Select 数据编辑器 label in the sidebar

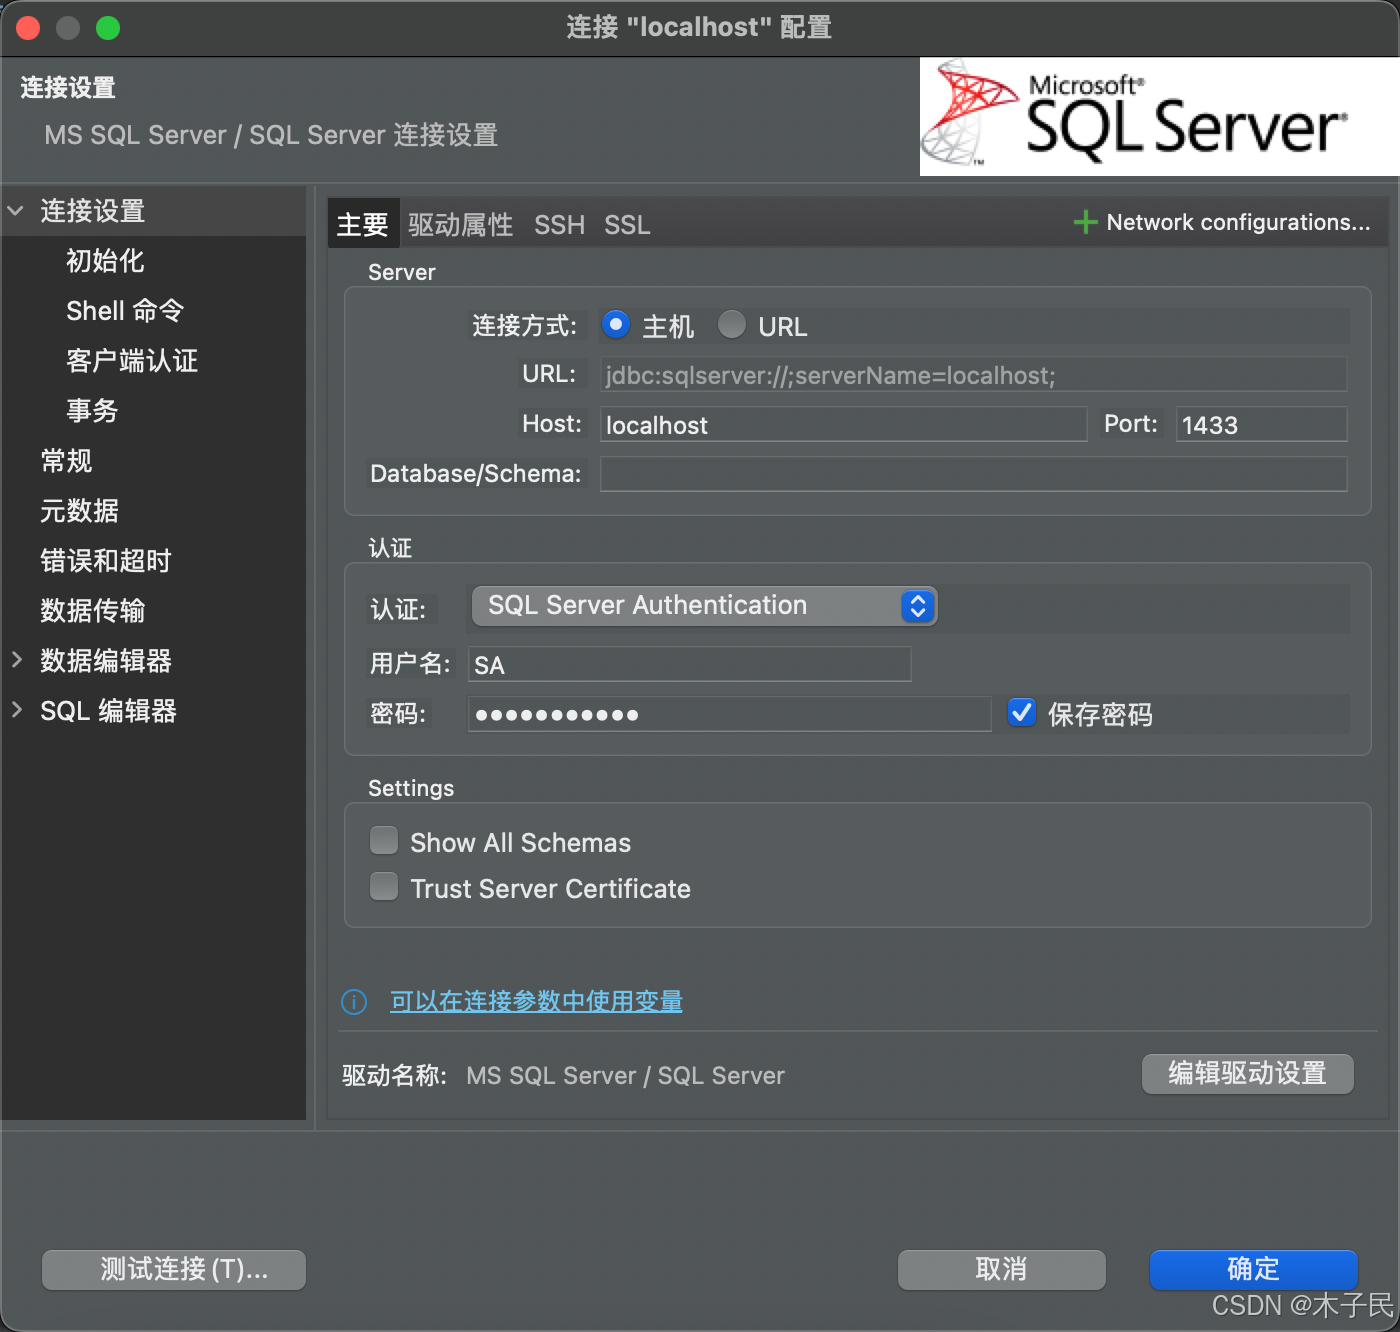tap(105, 661)
